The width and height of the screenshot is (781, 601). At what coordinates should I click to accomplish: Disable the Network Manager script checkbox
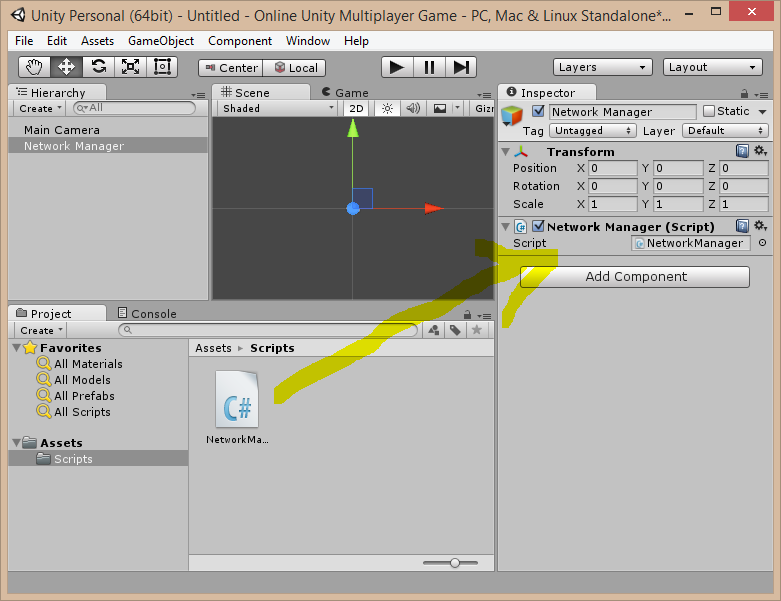click(538, 226)
